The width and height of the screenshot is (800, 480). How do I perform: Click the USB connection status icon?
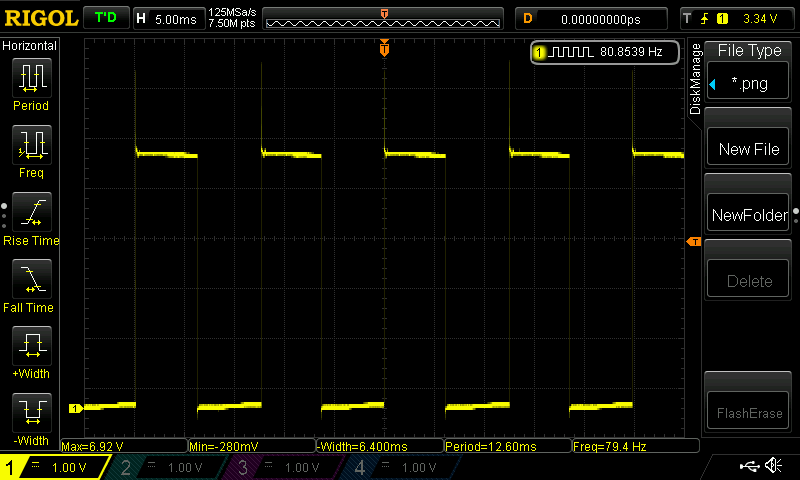click(x=749, y=466)
